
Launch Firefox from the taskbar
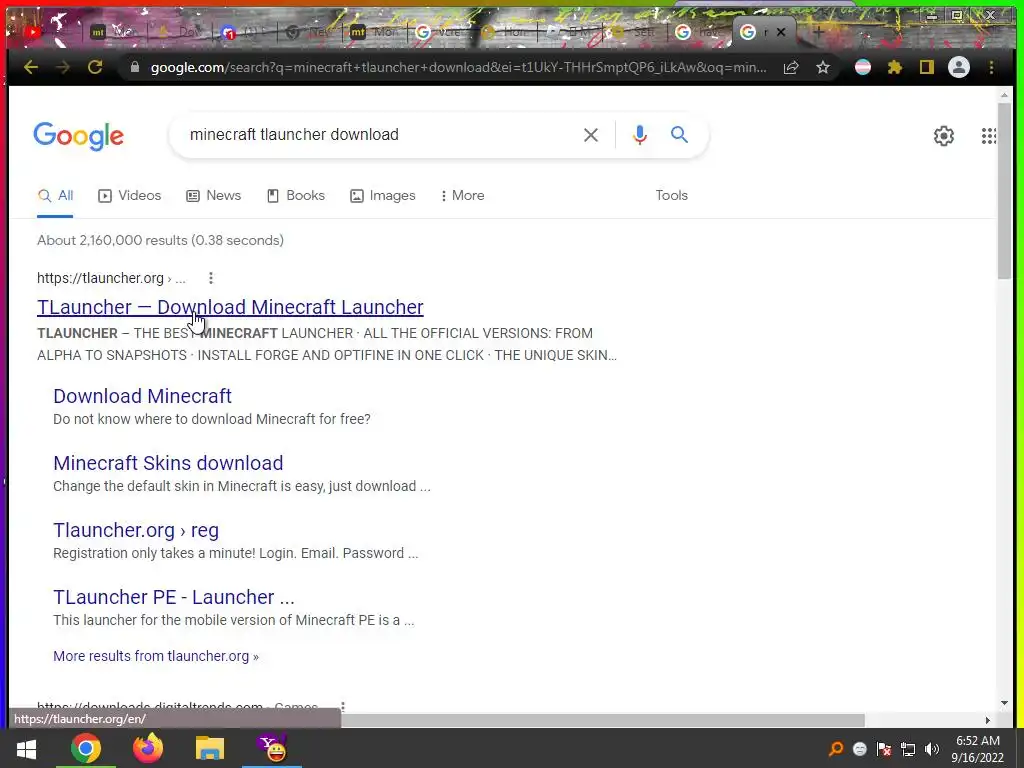pos(148,748)
